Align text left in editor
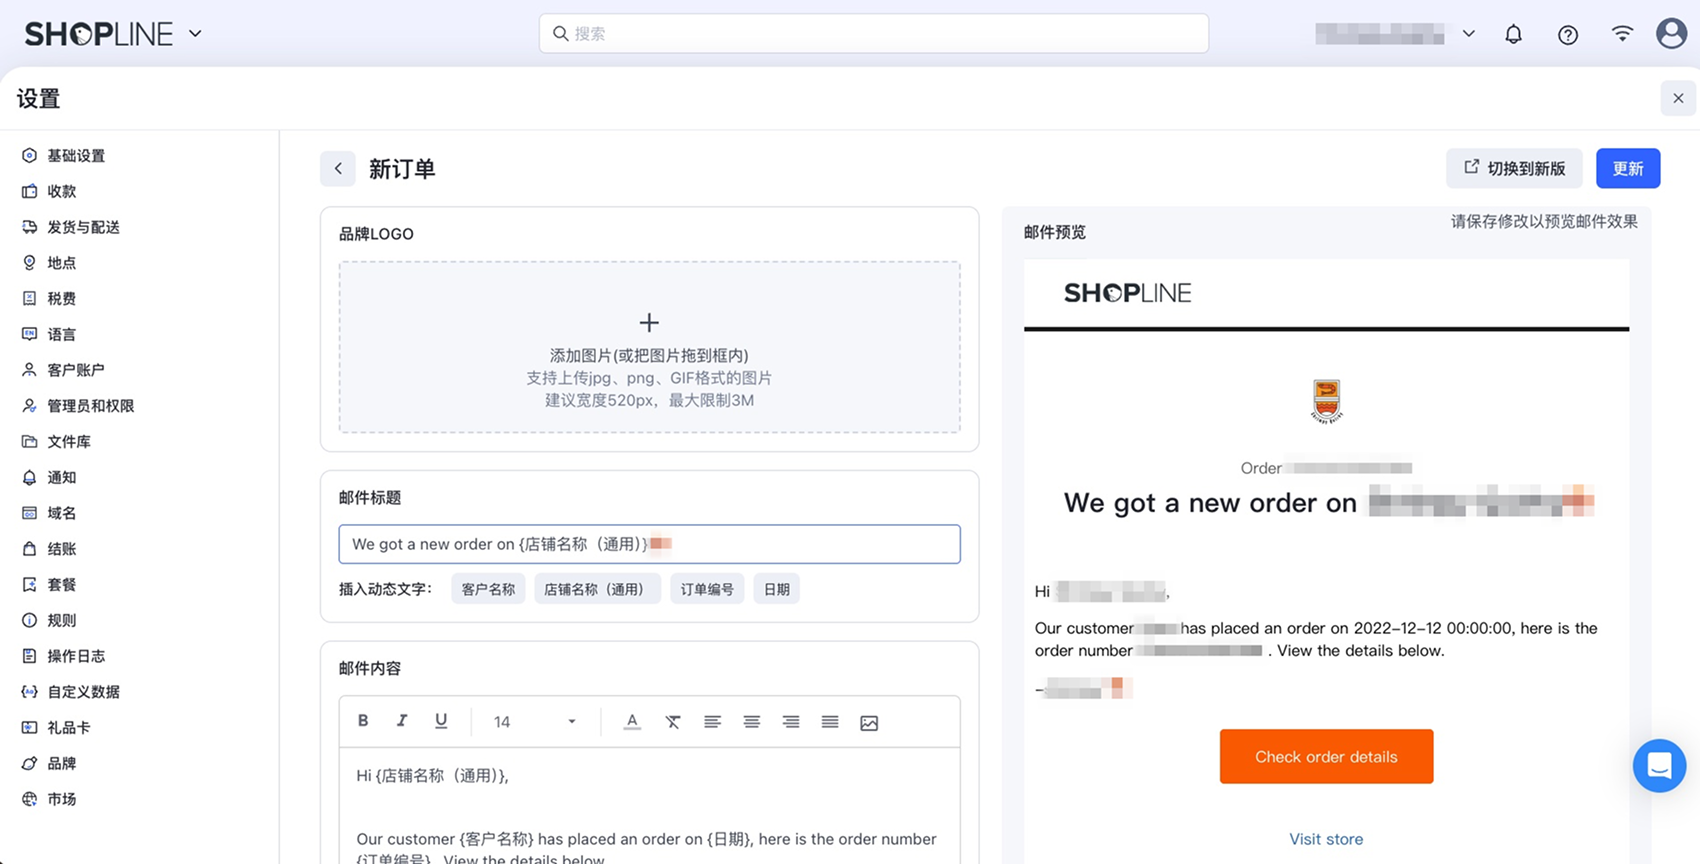Image resolution: width=1700 pixels, height=864 pixels. click(x=712, y=722)
